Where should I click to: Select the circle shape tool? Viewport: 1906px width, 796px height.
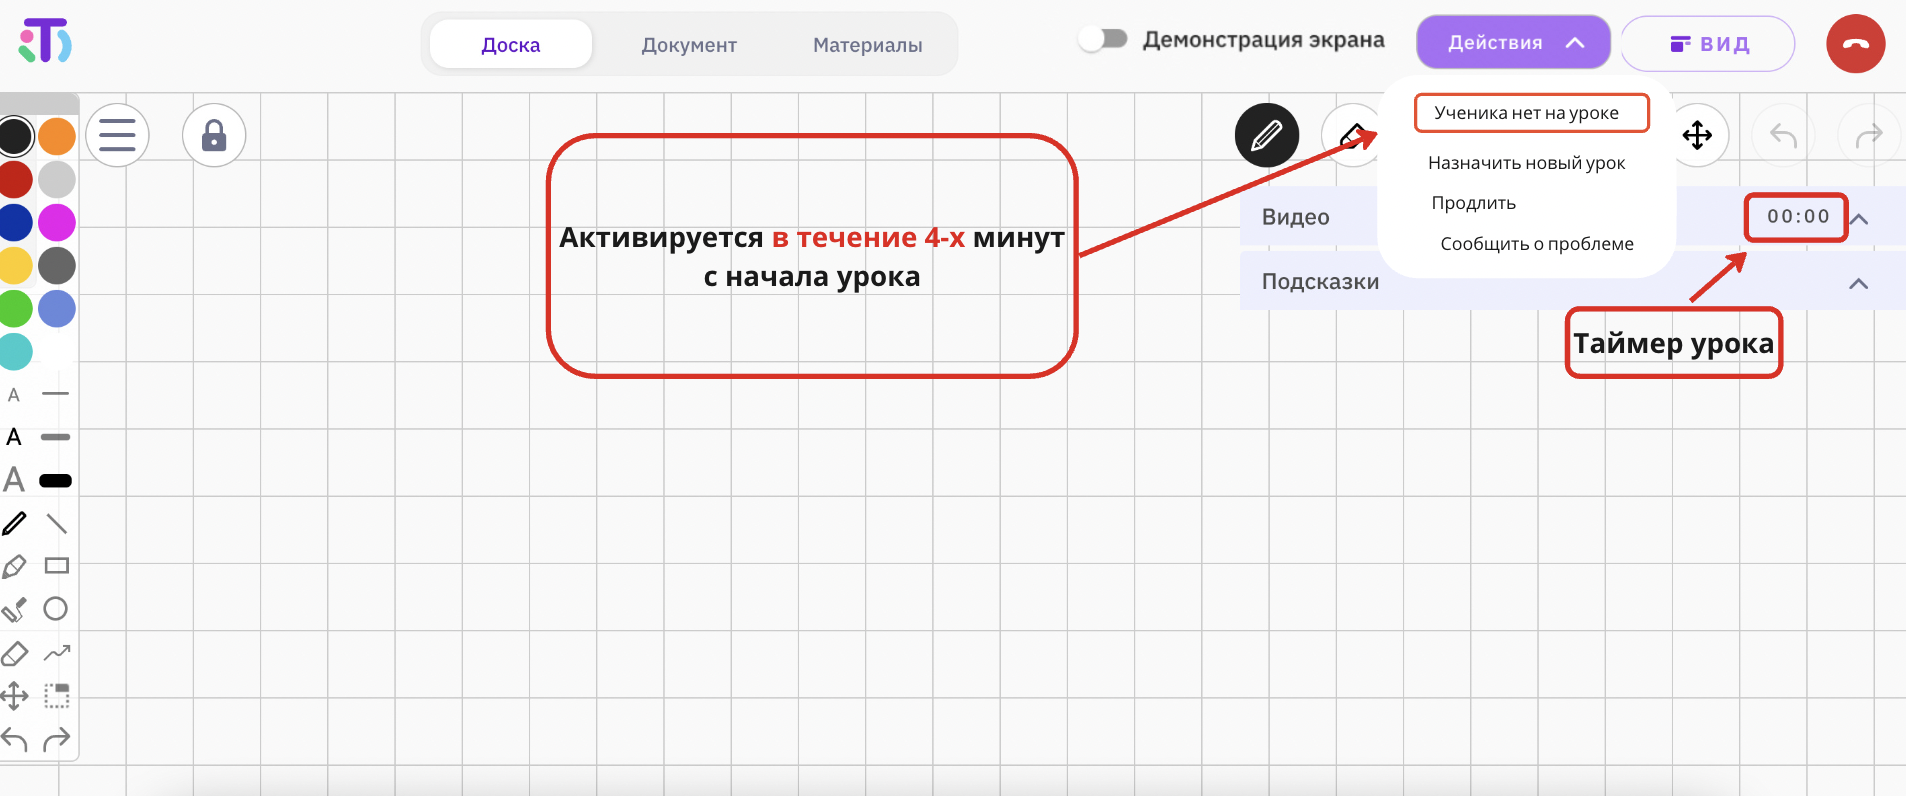(56, 608)
